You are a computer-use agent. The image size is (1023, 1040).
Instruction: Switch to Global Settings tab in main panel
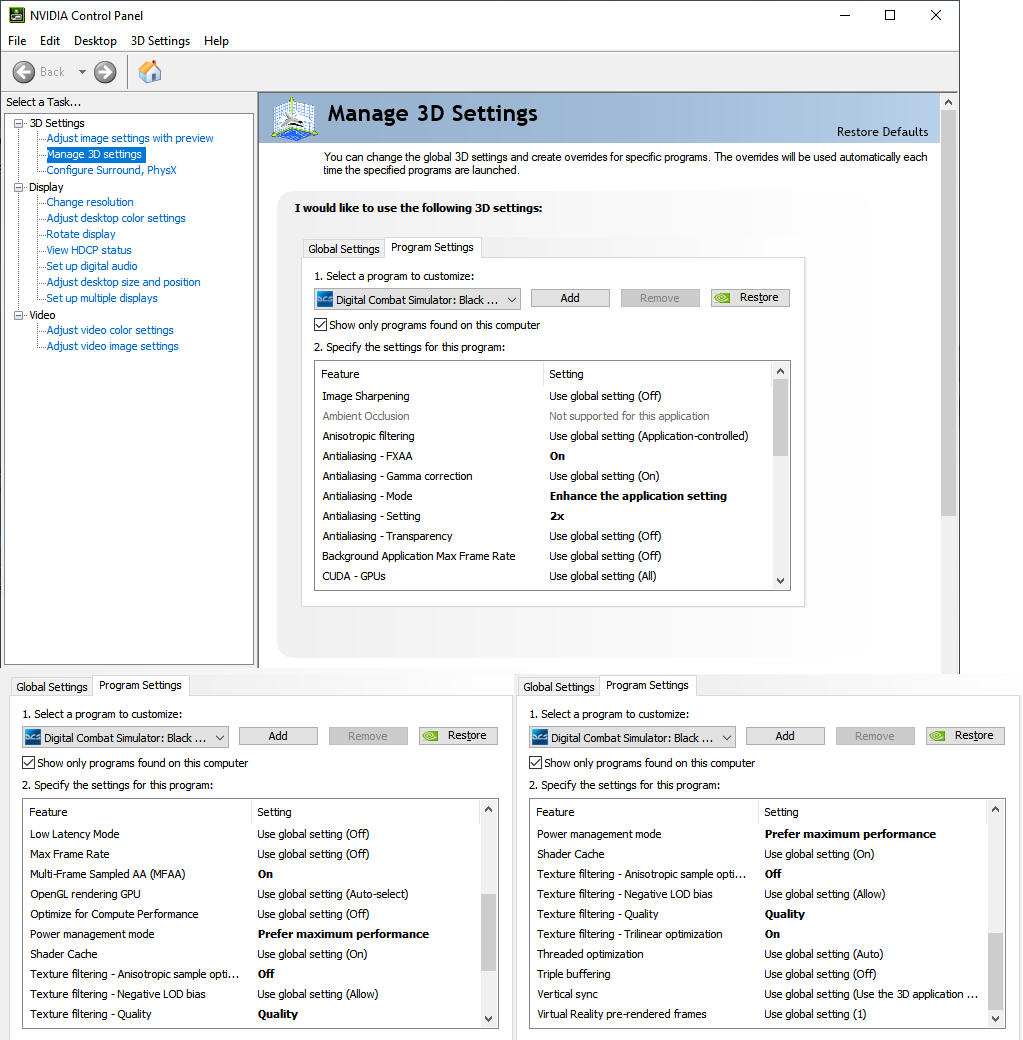[x=344, y=249]
